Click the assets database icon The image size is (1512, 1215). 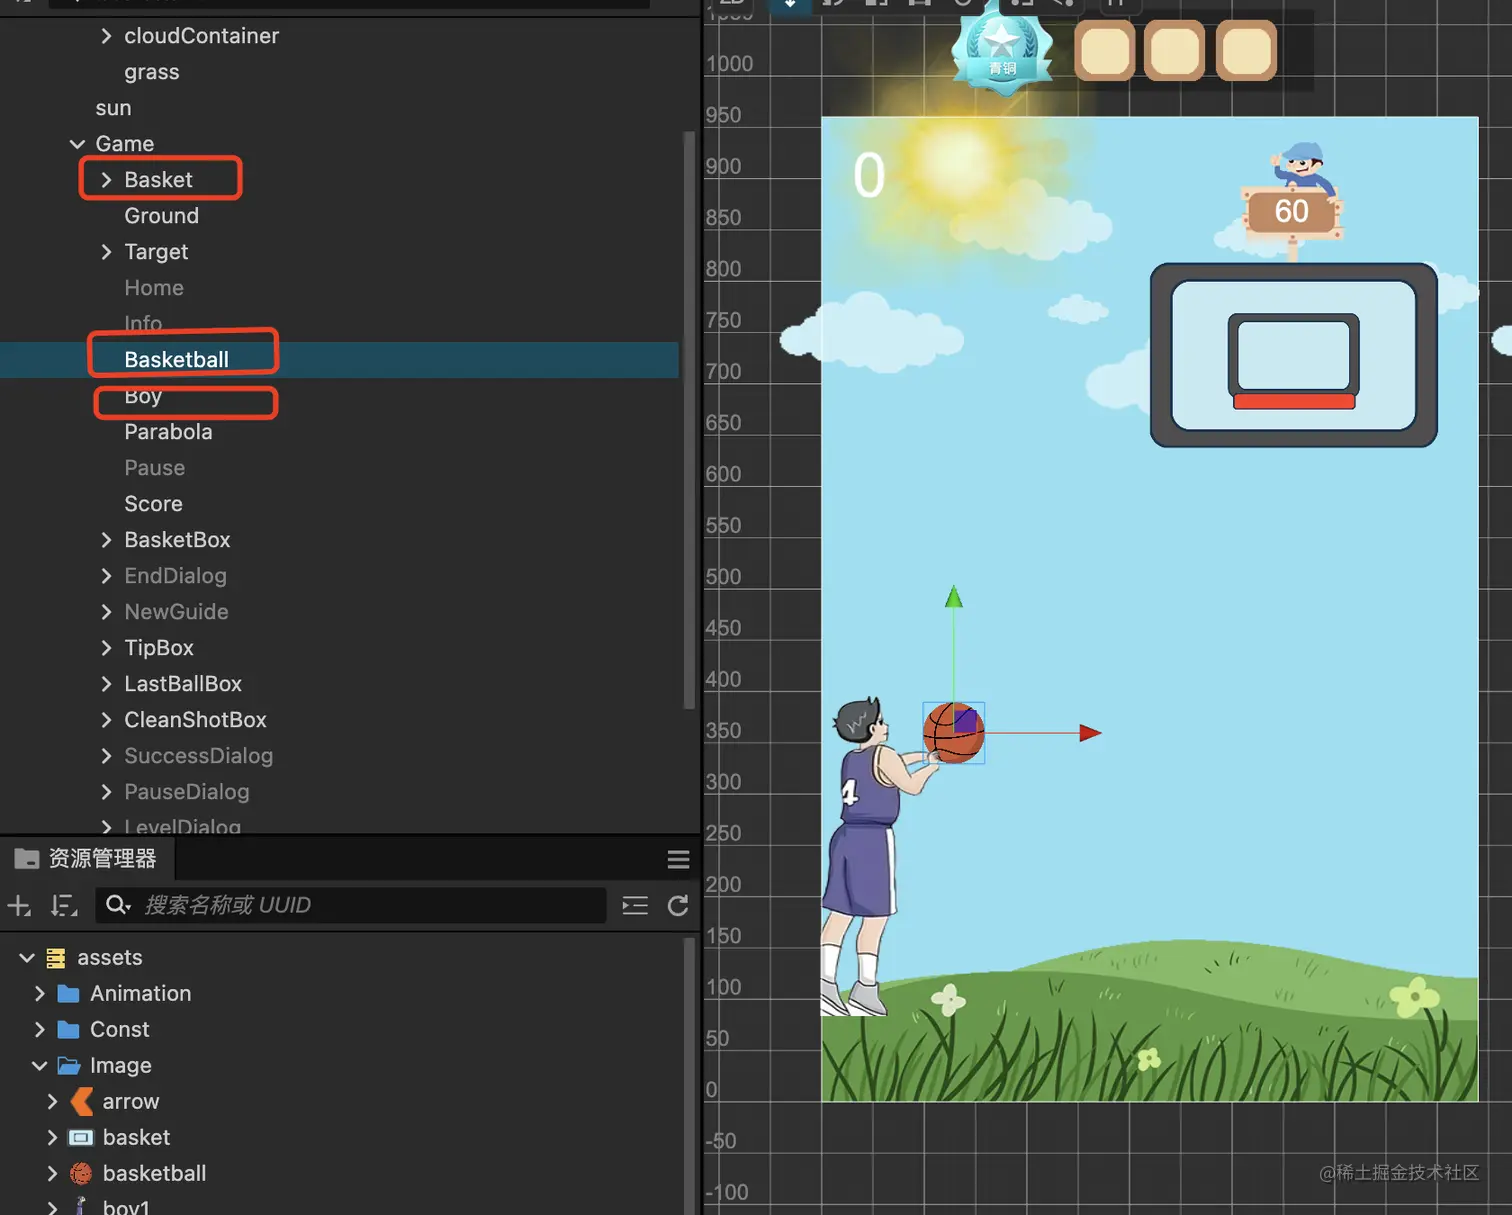point(56,958)
